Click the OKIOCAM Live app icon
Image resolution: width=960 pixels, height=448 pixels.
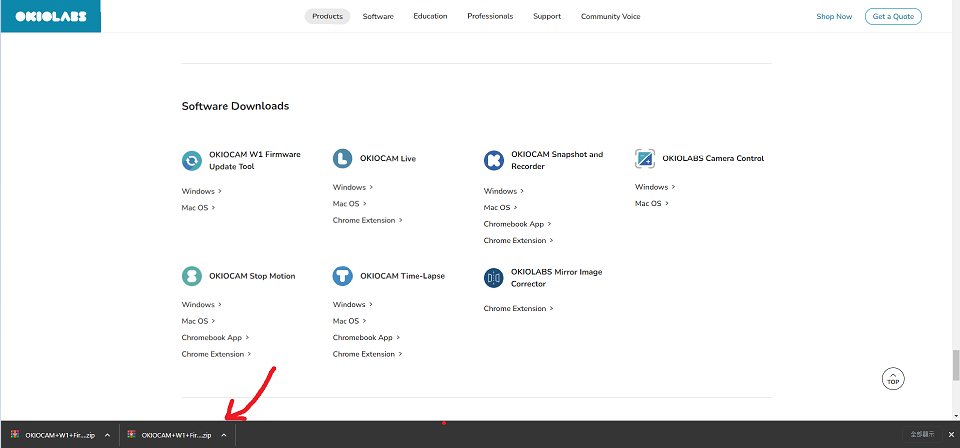[x=343, y=159]
